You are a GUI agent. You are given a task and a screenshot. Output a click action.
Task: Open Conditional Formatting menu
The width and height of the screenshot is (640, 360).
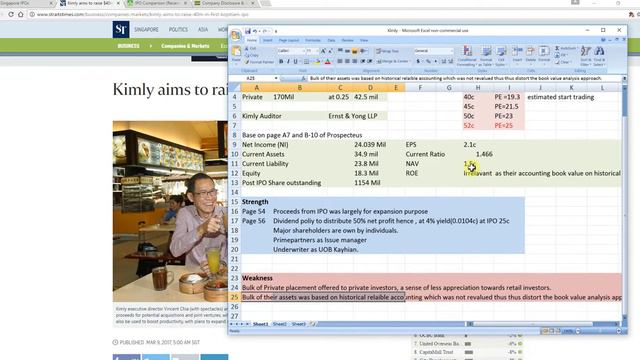[x=467, y=56]
